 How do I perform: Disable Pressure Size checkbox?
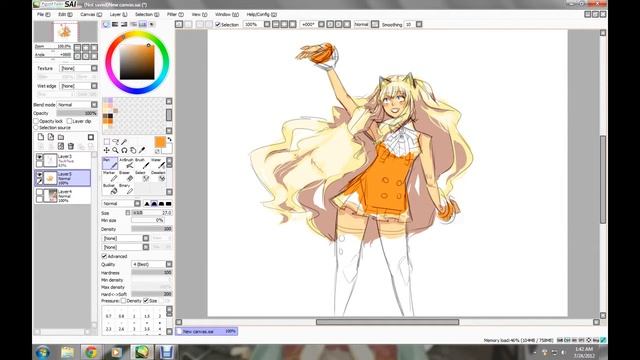pyautogui.click(x=146, y=301)
